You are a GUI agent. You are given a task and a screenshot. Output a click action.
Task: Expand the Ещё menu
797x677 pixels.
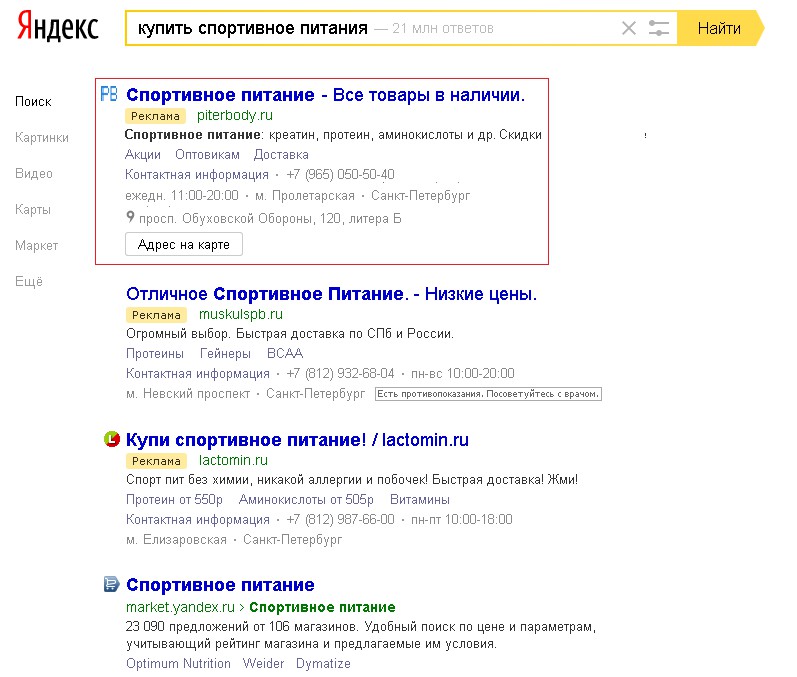pyautogui.click(x=29, y=282)
